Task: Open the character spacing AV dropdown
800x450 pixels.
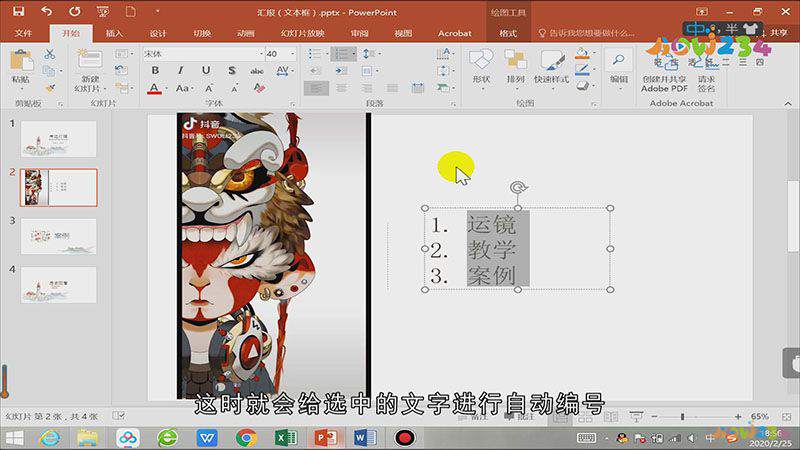Action: (284, 70)
